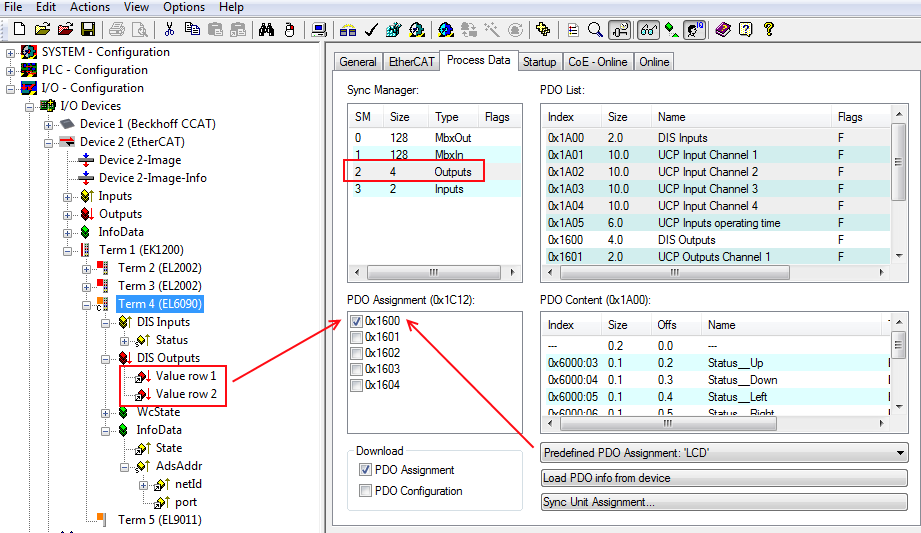Click the list properties toolbar icon
921x533 pixels.
click(573, 29)
